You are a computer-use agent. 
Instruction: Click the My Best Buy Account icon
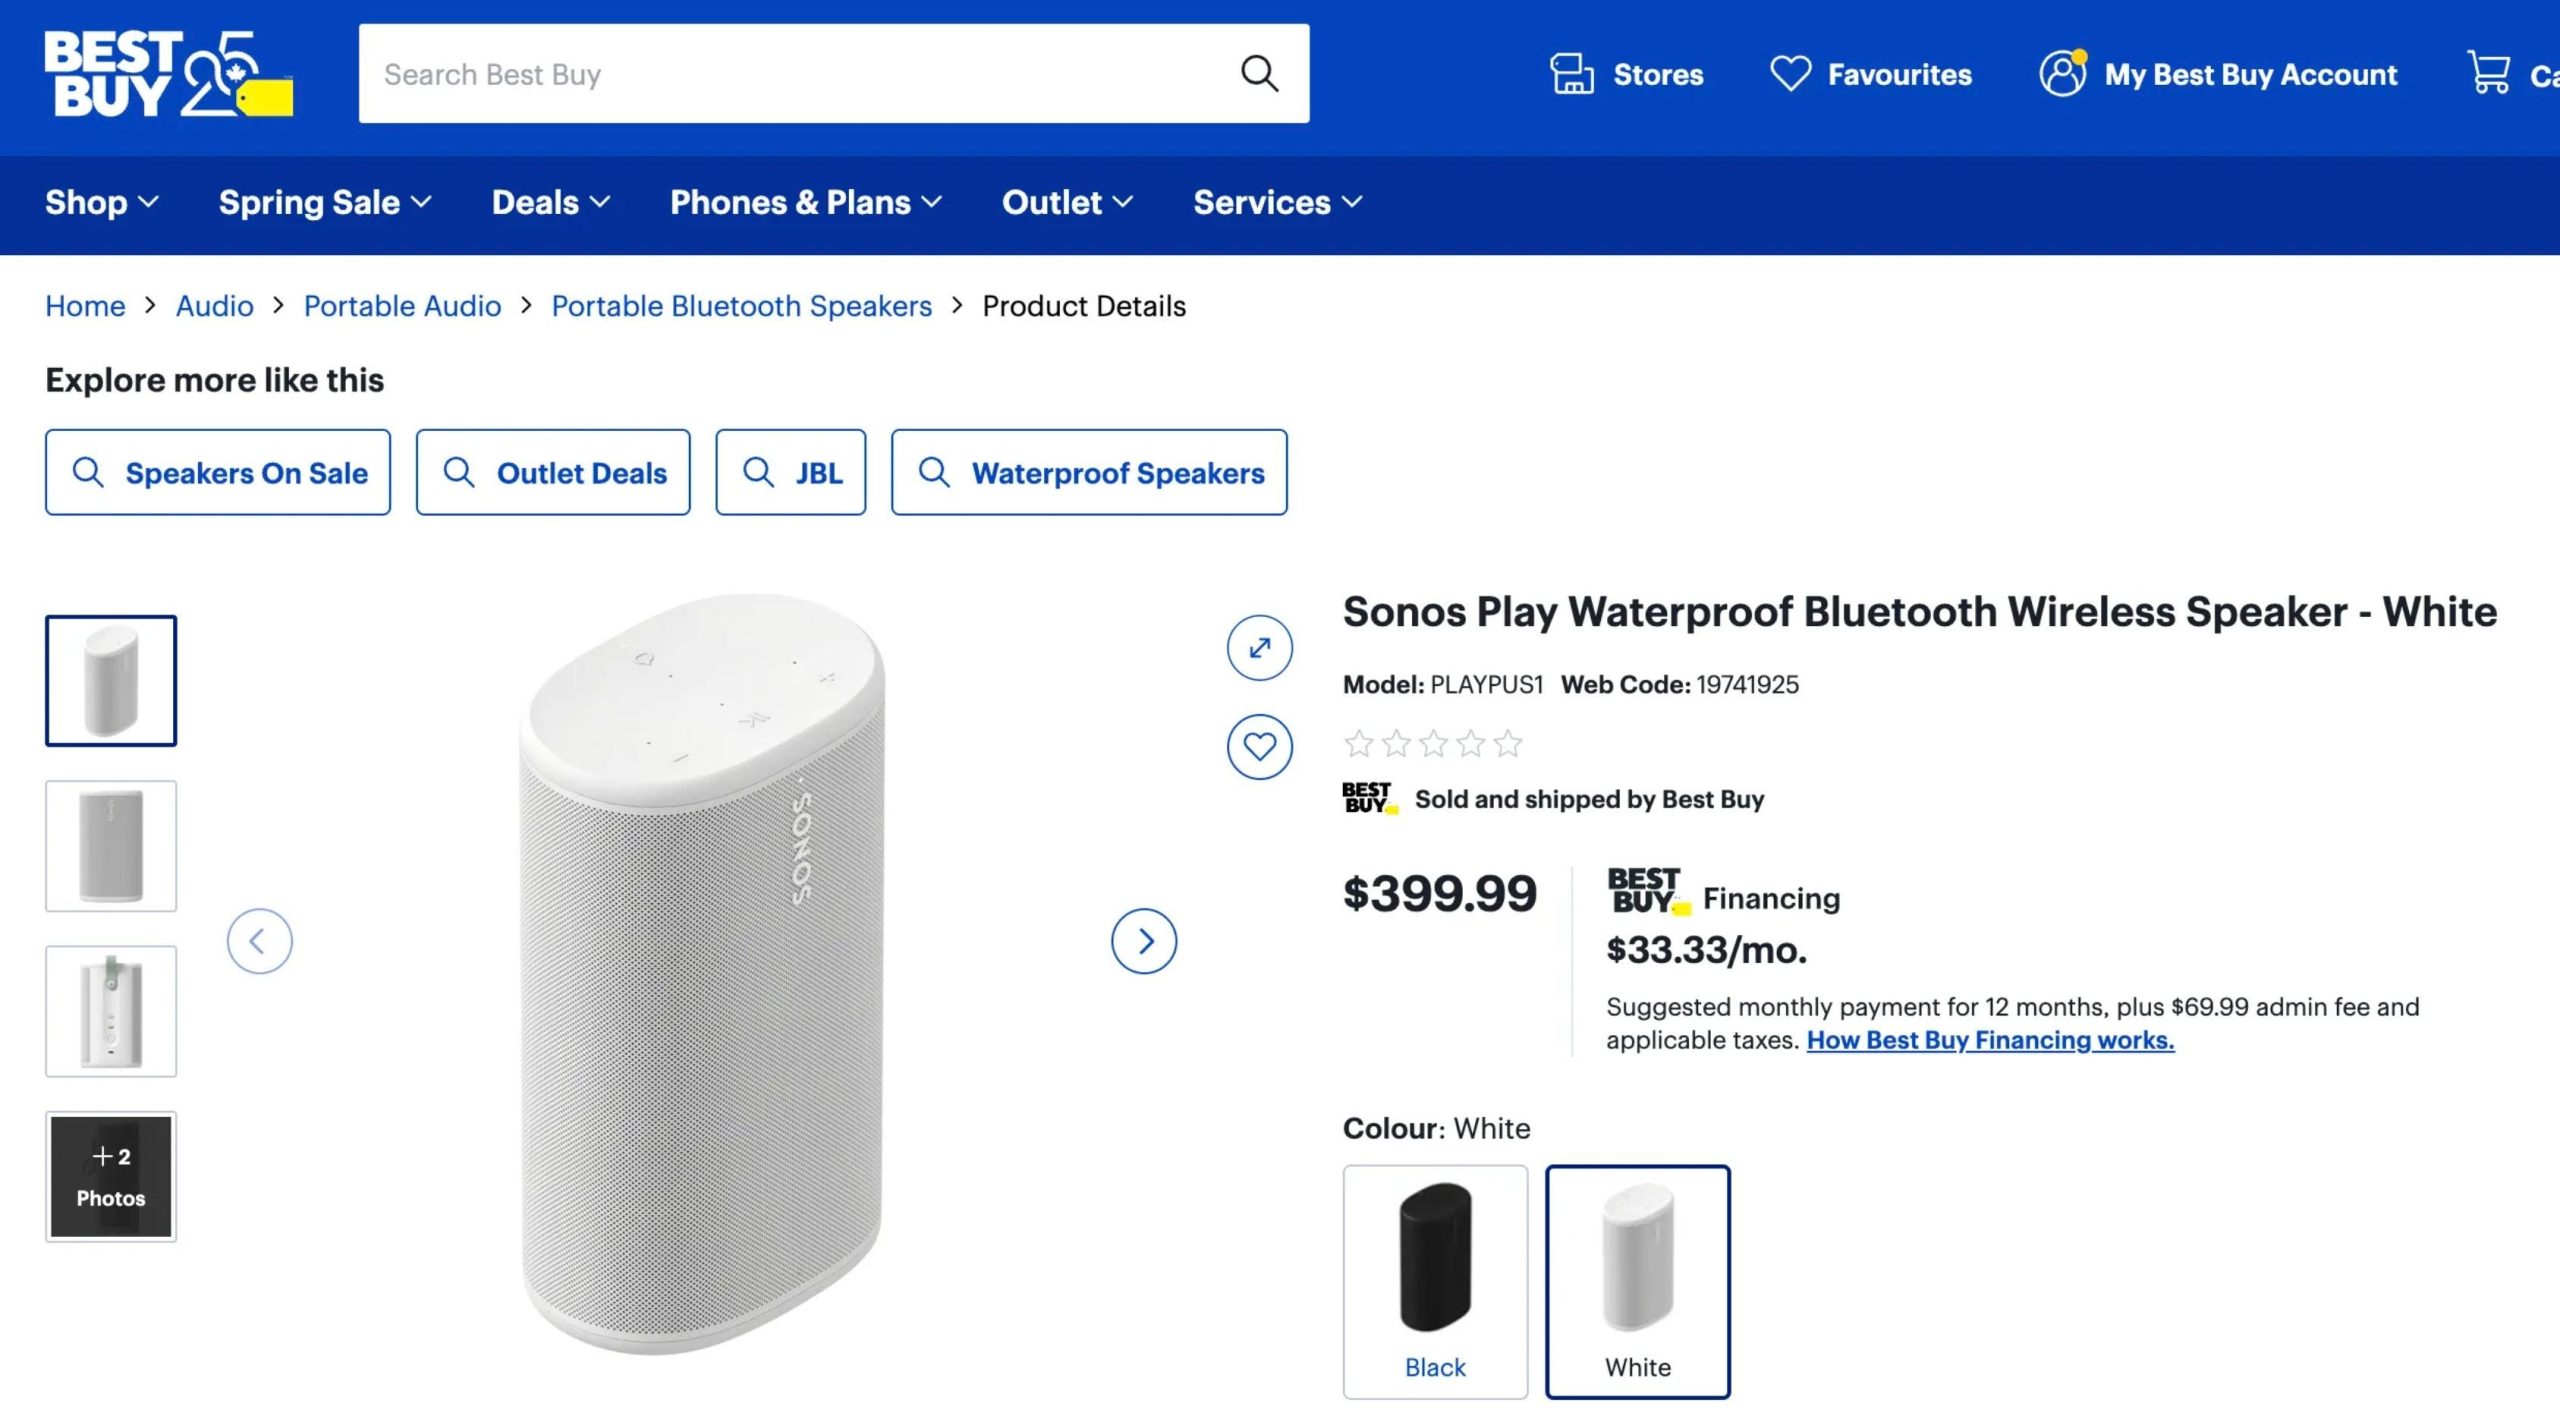[x=2062, y=73]
